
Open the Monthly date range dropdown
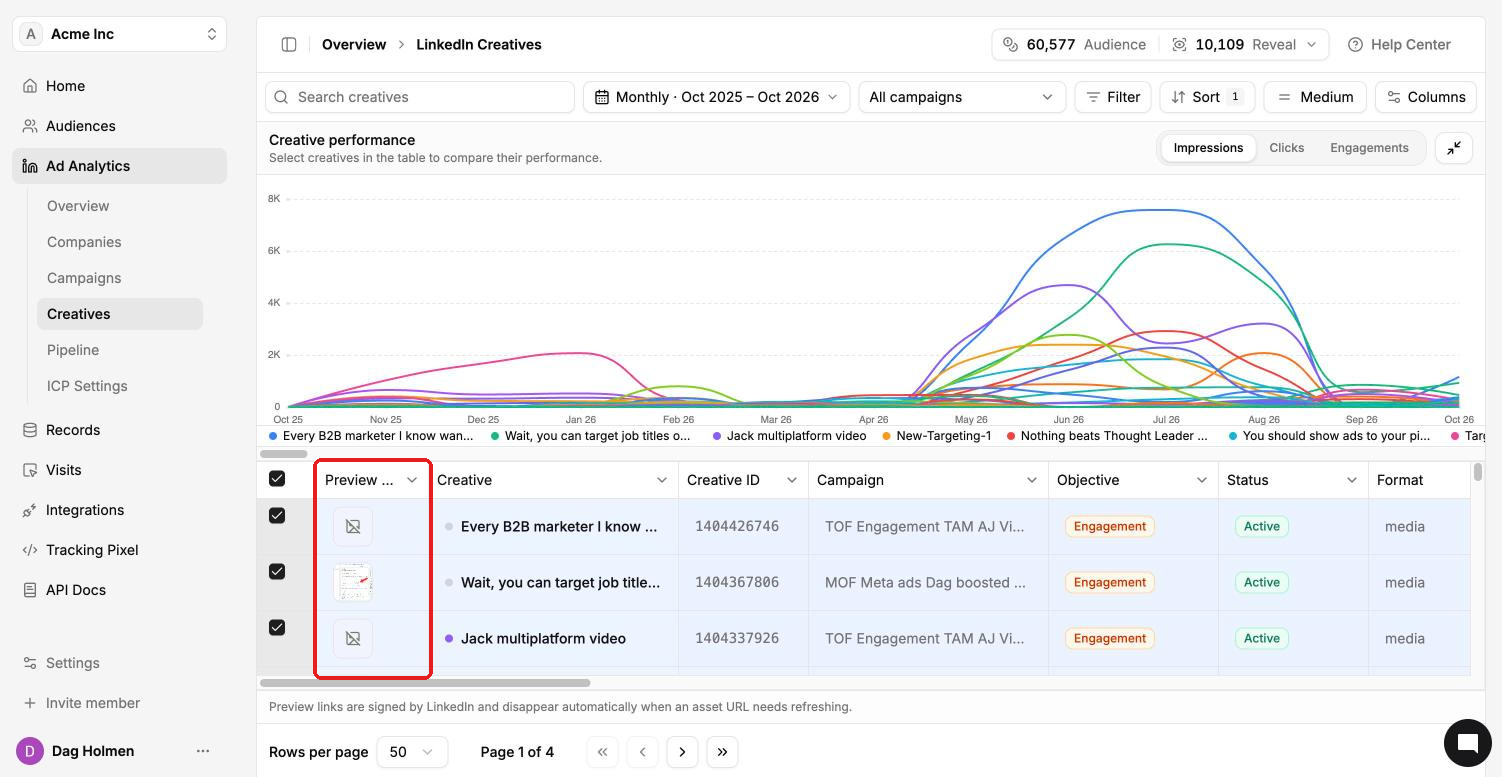pos(716,97)
